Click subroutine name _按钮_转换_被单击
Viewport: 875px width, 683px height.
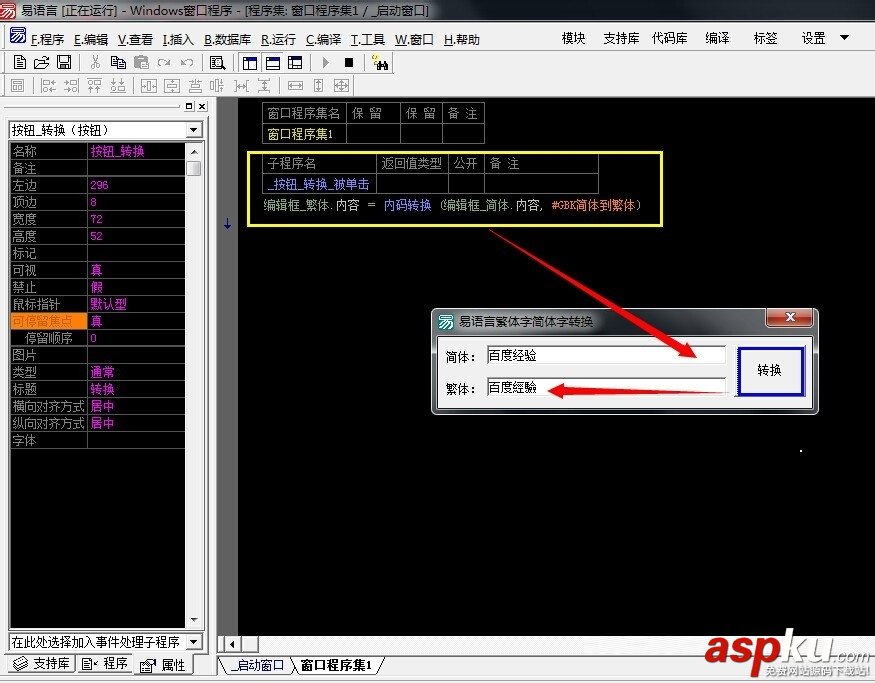[319, 184]
